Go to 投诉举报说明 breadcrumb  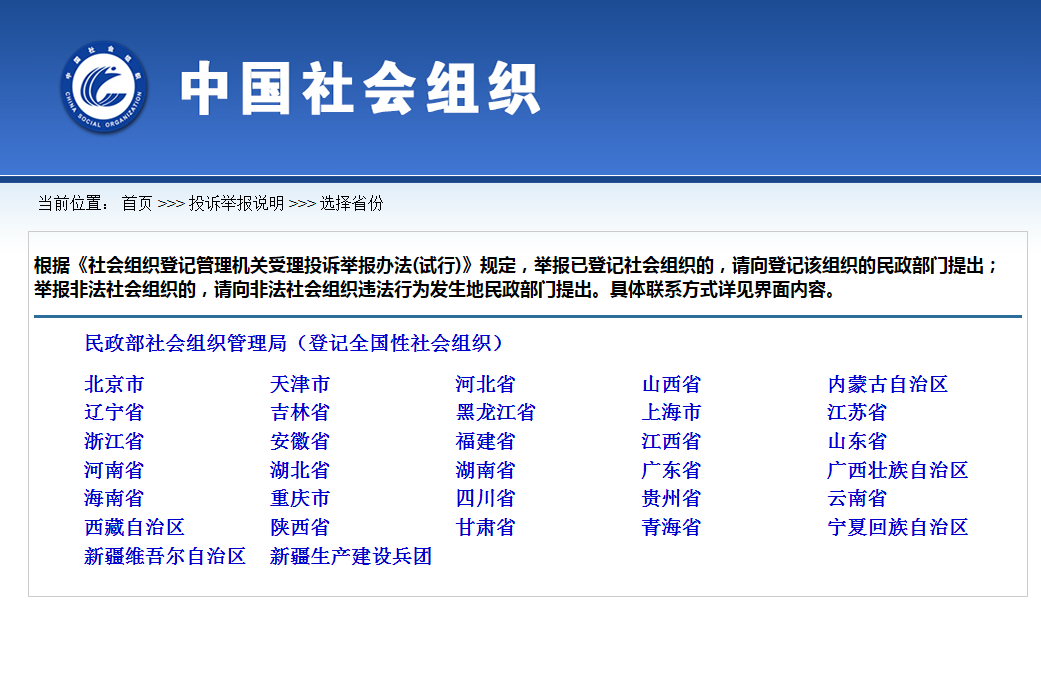point(236,203)
